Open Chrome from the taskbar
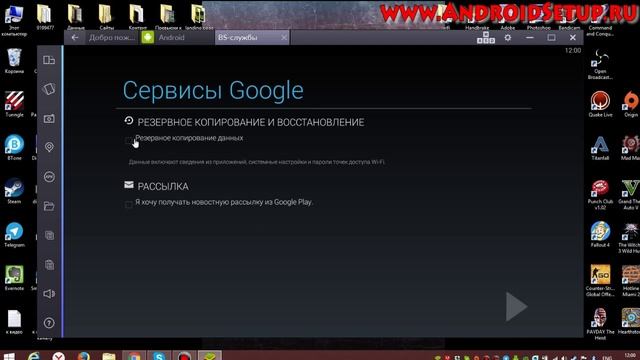640x360 pixels. click(134, 356)
